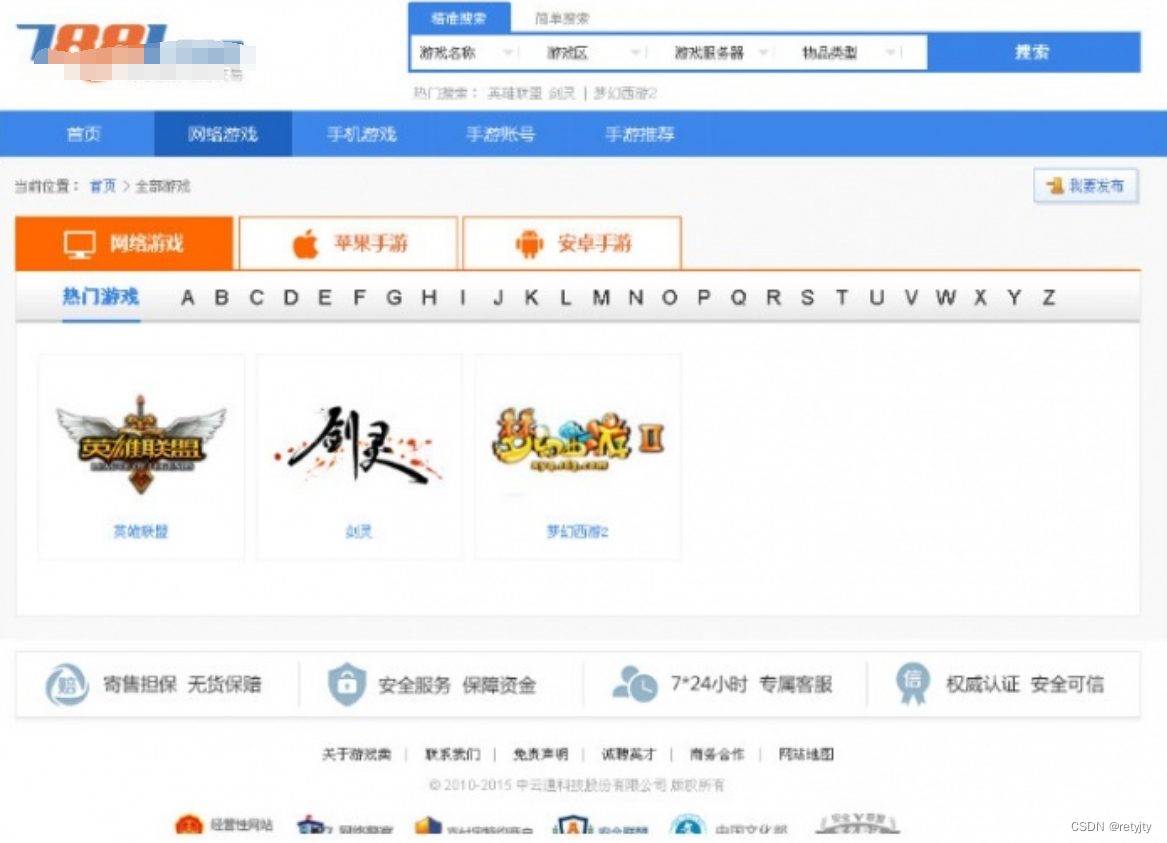Click hot search term 英雄联盟
The image size is (1167, 843).
tap(515, 94)
